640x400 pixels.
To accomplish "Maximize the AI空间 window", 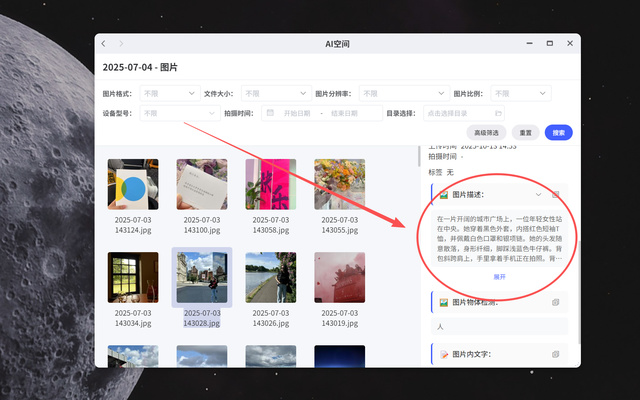I will [550, 43].
